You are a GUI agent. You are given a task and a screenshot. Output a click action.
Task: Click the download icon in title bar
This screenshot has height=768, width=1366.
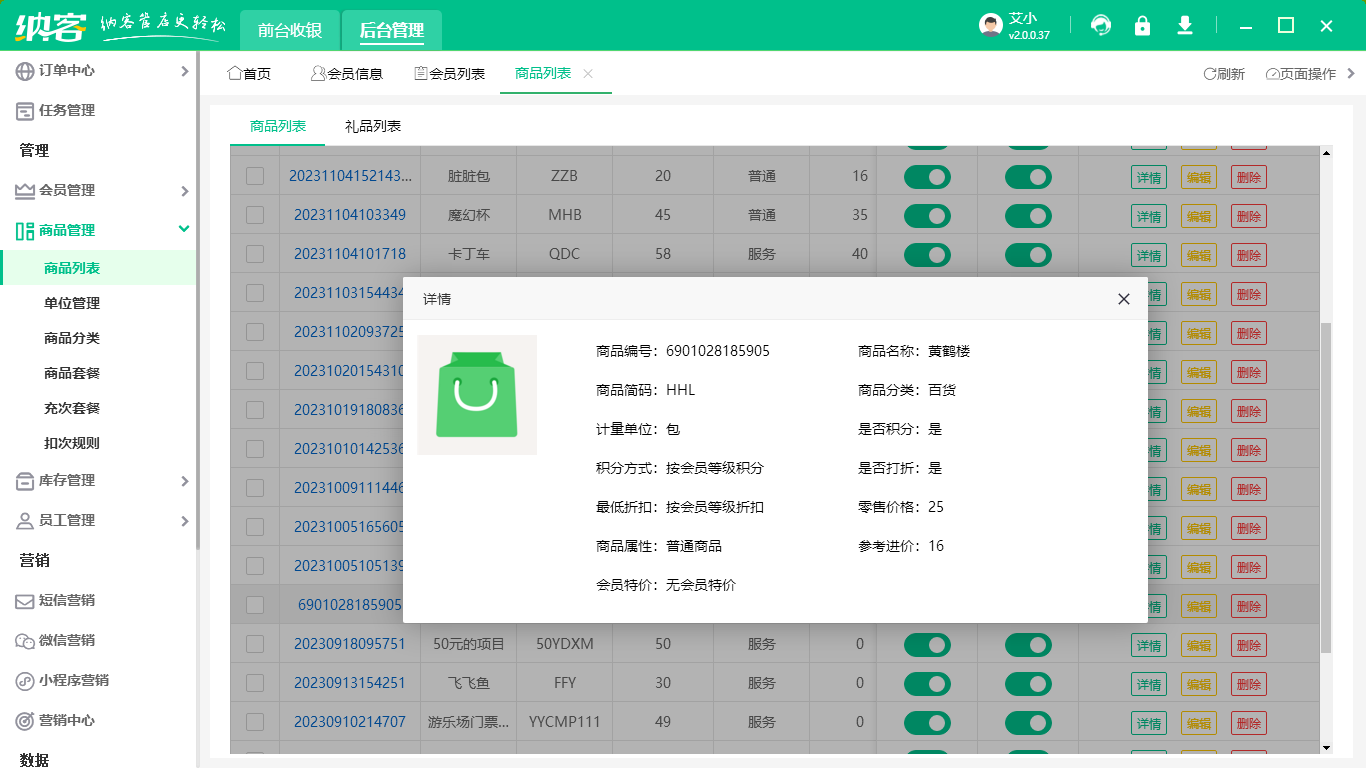click(x=1184, y=26)
